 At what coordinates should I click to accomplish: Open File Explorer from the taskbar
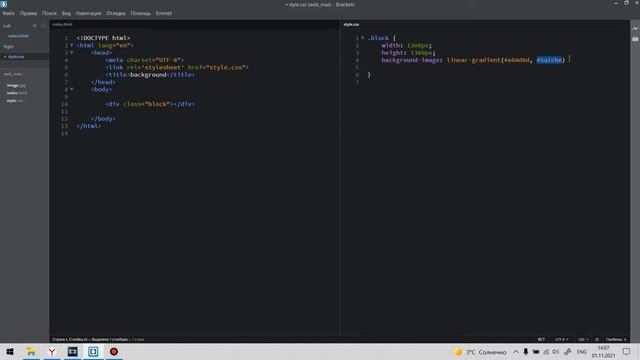tap(31, 351)
